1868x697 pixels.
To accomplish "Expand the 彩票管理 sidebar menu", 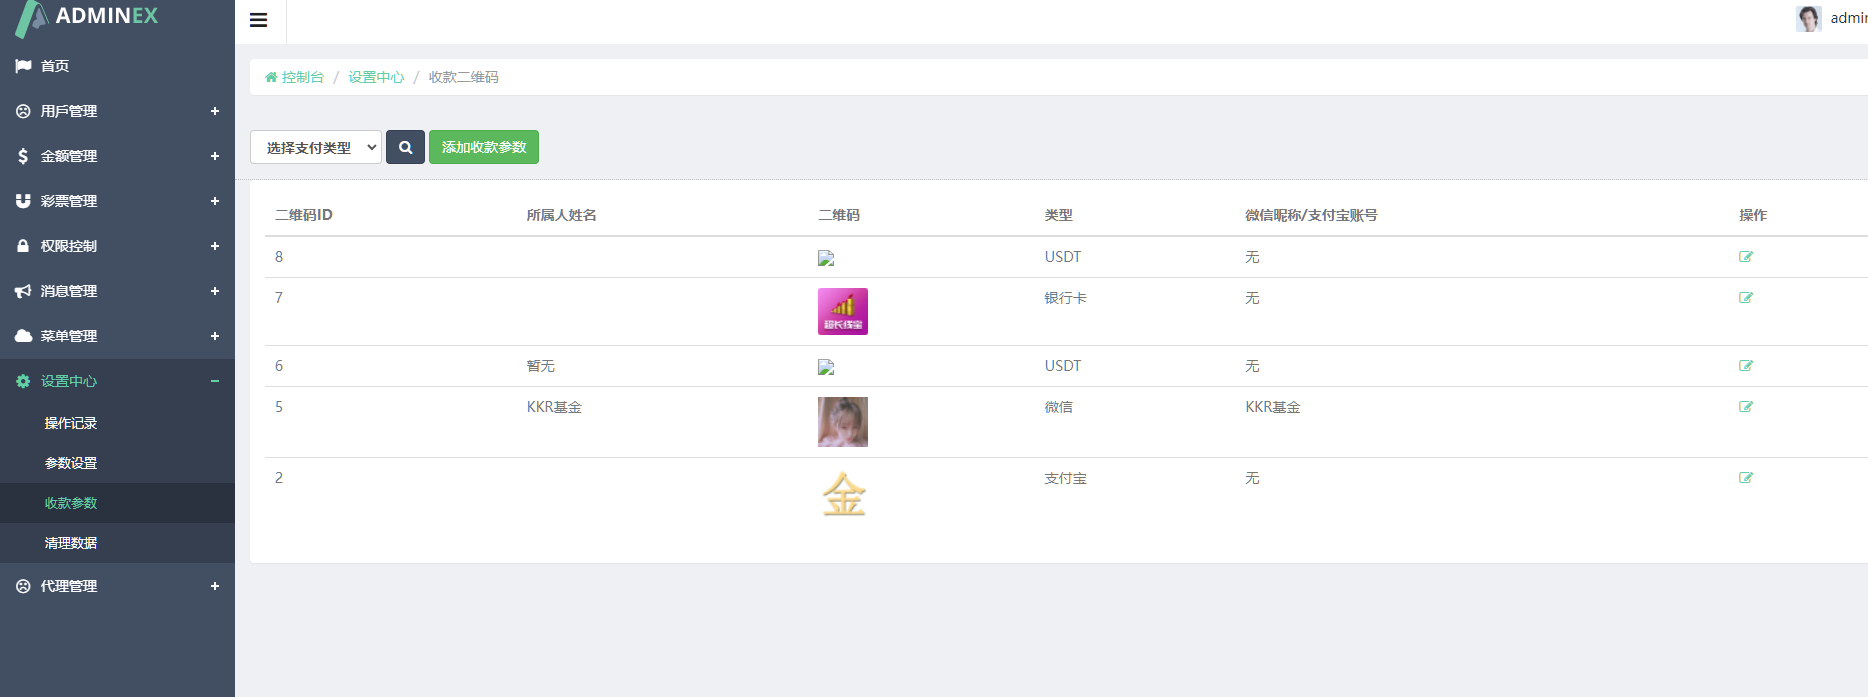I will (117, 201).
